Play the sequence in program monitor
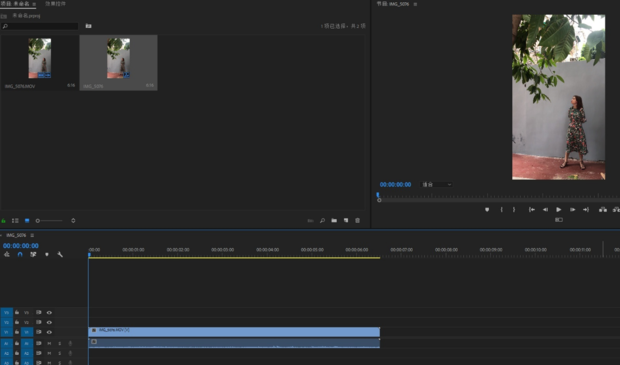The height and width of the screenshot is (365, 620). click(559, 210)
